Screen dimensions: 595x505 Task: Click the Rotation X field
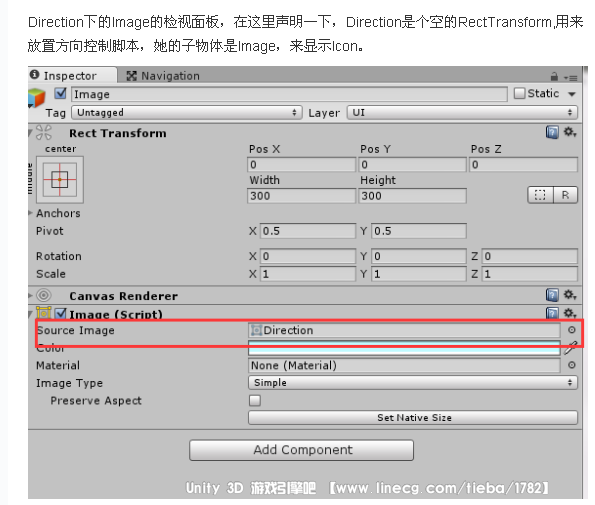[308, 256]
